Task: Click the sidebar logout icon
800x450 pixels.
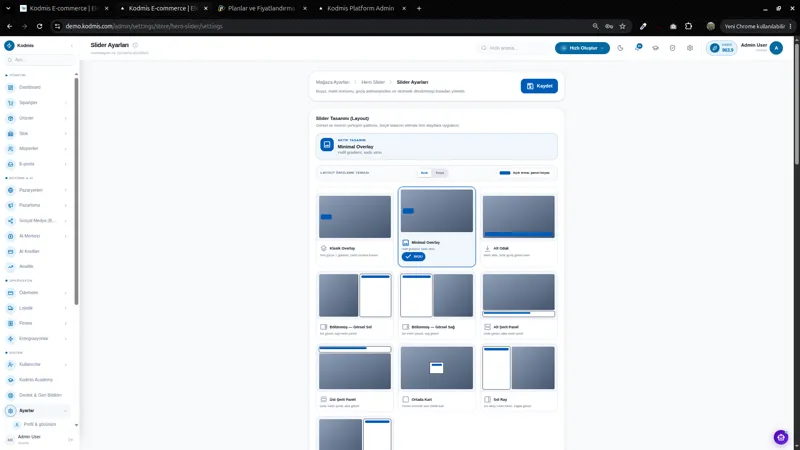Action: coord(70,439)
